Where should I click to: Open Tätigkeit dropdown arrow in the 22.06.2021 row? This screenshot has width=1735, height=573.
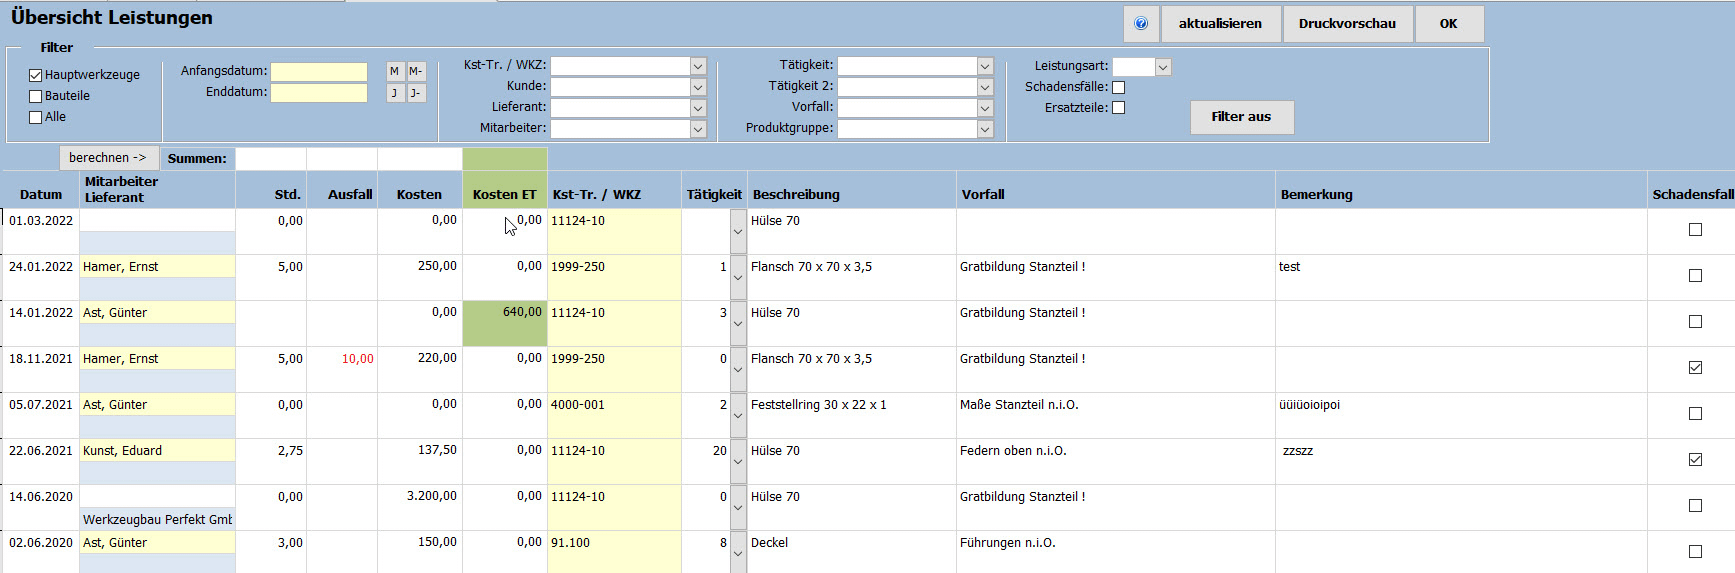[x=738, y=462]
